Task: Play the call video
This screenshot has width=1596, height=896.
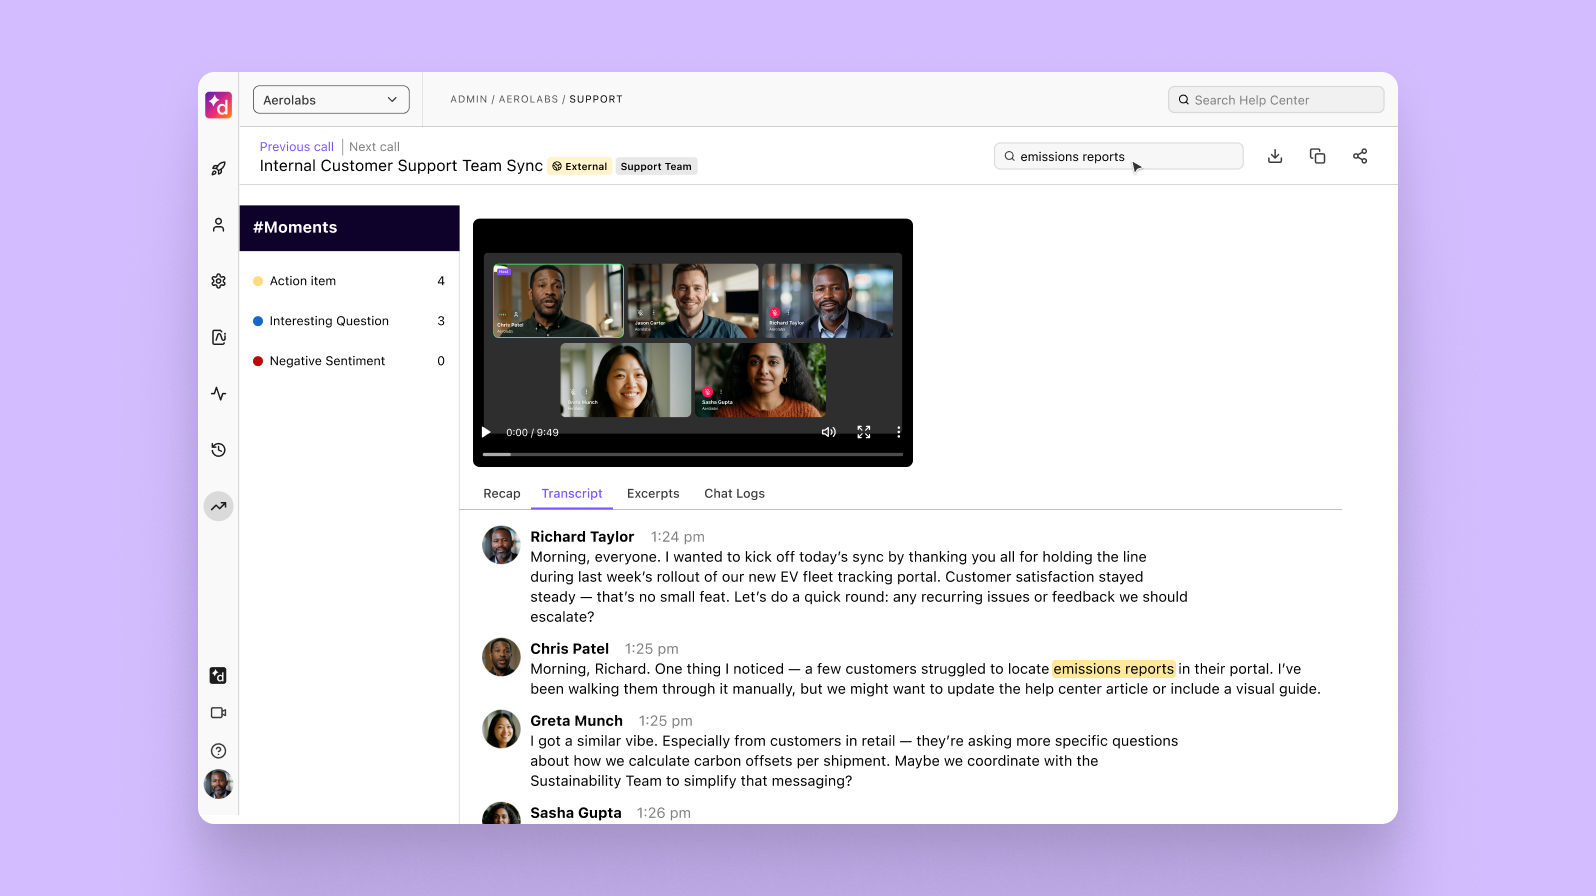Action: (486, 432)
